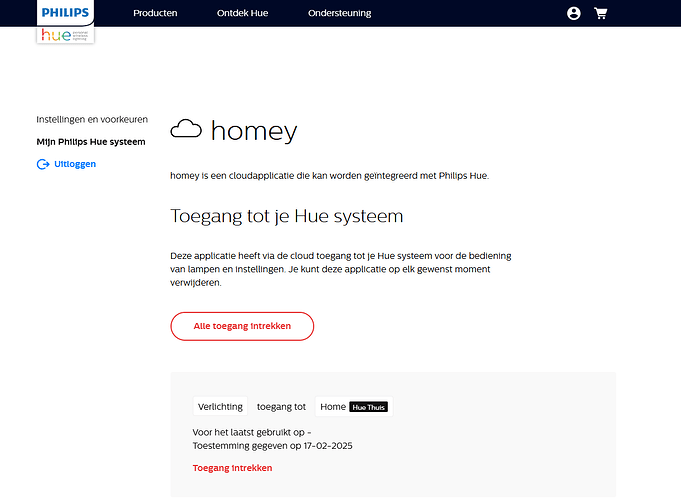Click paragraph starting Deze applicatie heeft

[341, 269]
